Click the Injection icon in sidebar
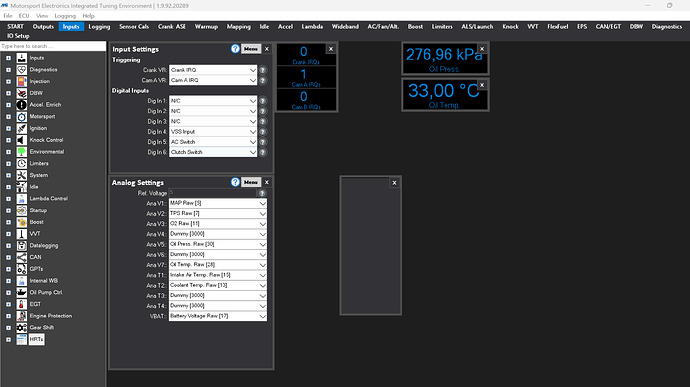 coord(22,81)
